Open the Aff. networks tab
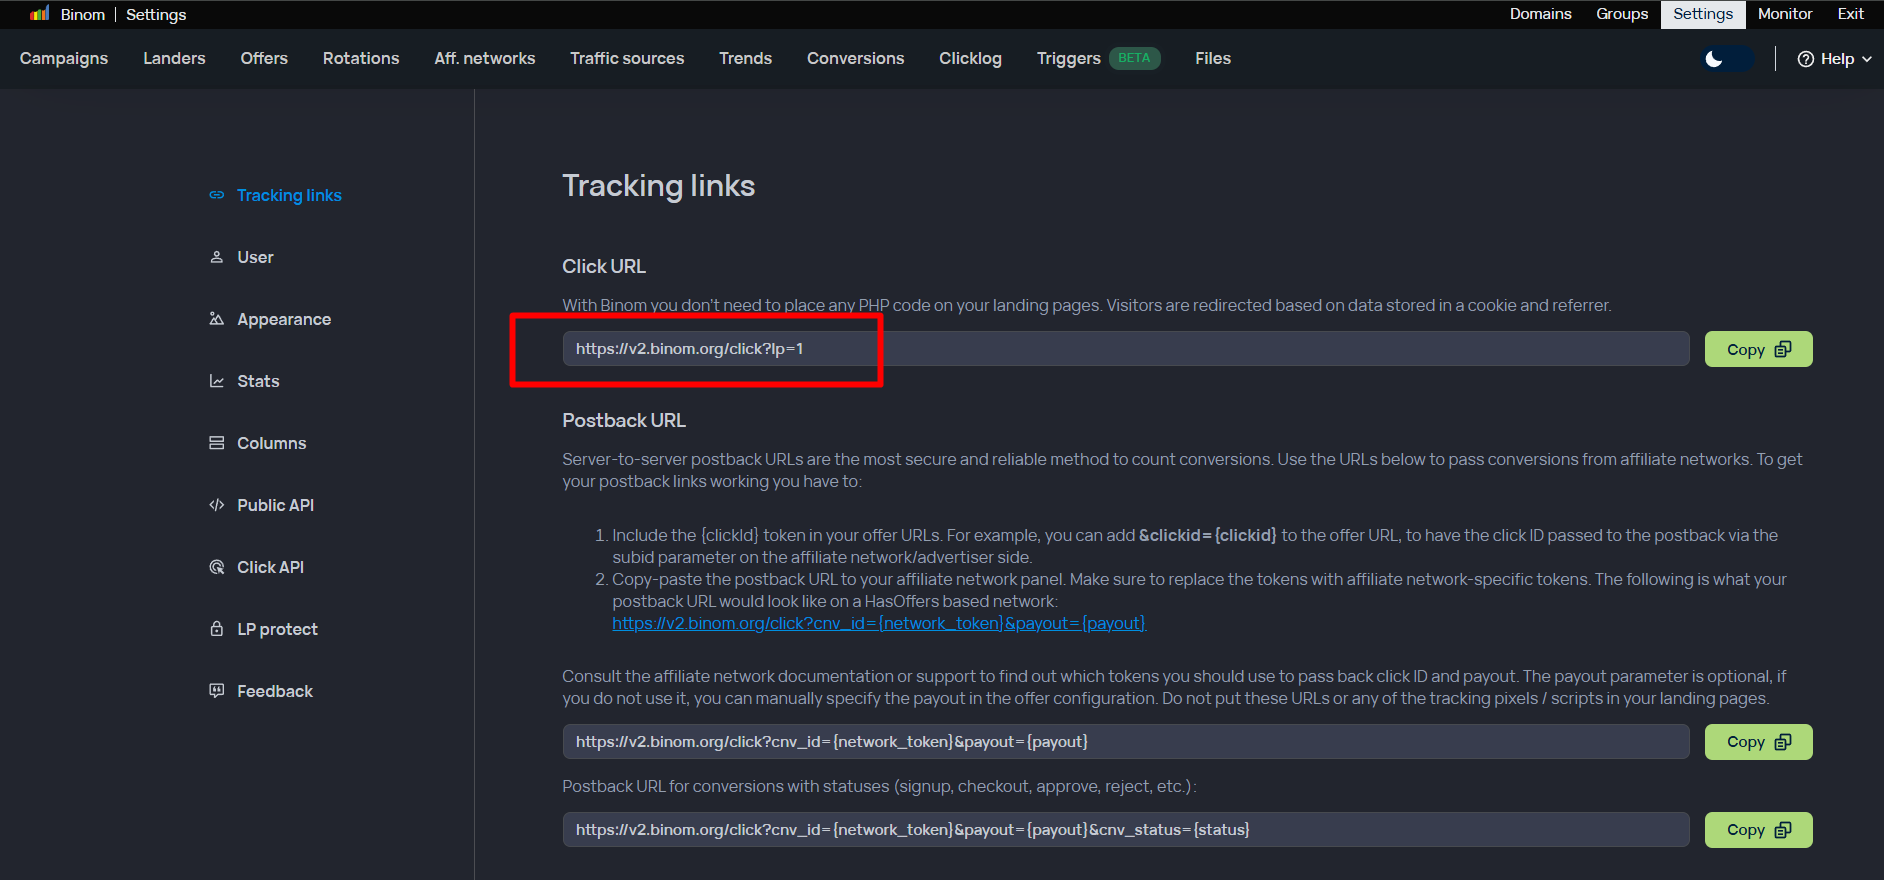The width and height of the screenshot is (1884, 880). (x=485, y=58)
